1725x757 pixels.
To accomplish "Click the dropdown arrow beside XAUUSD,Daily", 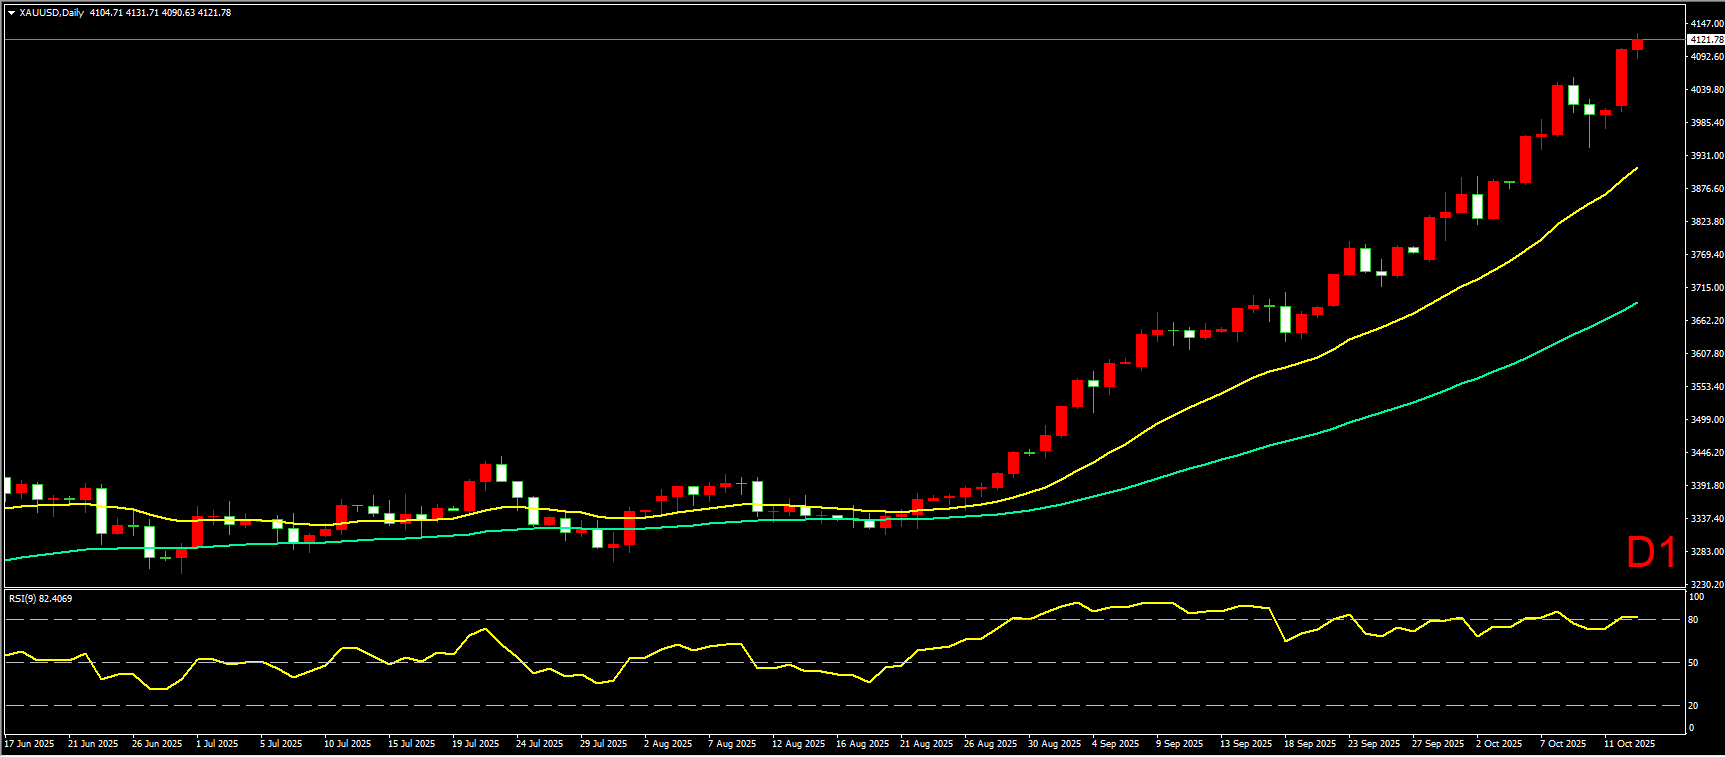I will click(11, 13).
